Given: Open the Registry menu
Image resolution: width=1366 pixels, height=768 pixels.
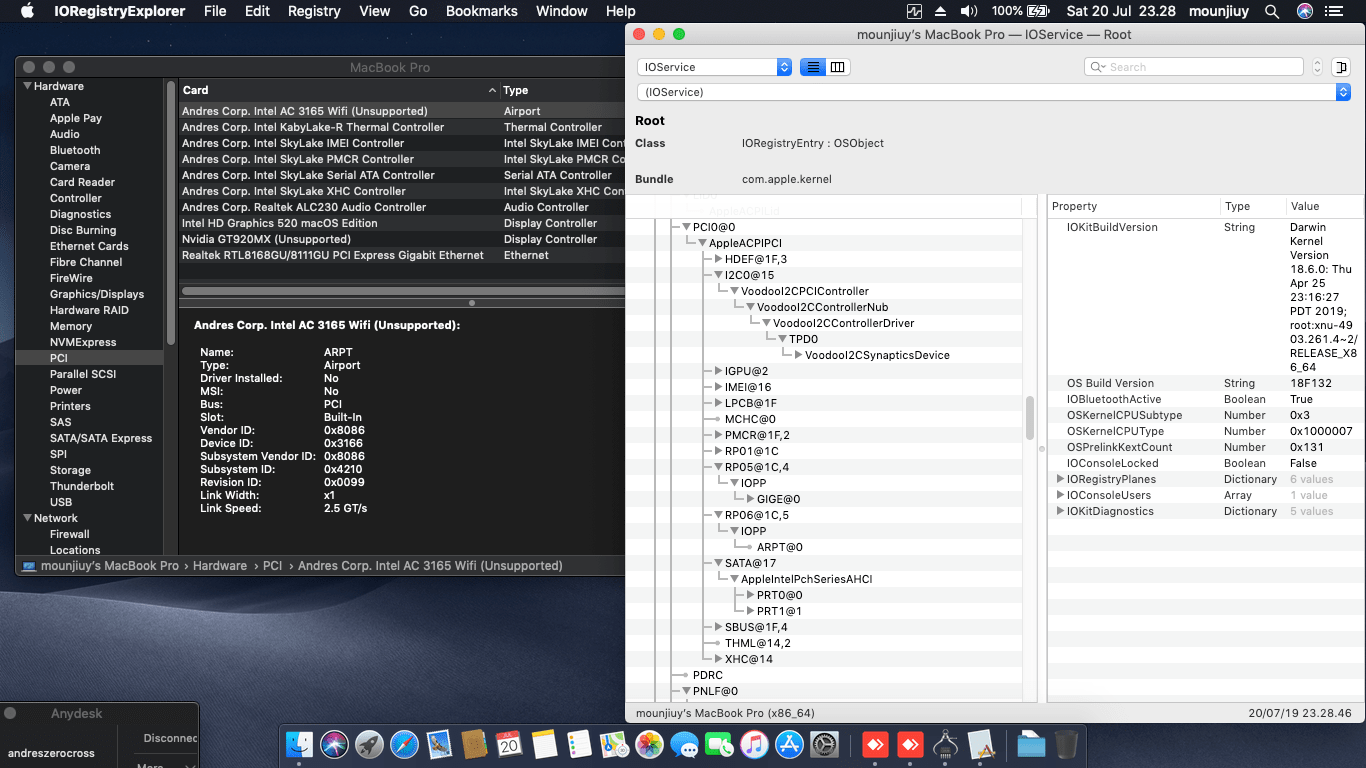Looking at the screenshot, I should 314,11.
